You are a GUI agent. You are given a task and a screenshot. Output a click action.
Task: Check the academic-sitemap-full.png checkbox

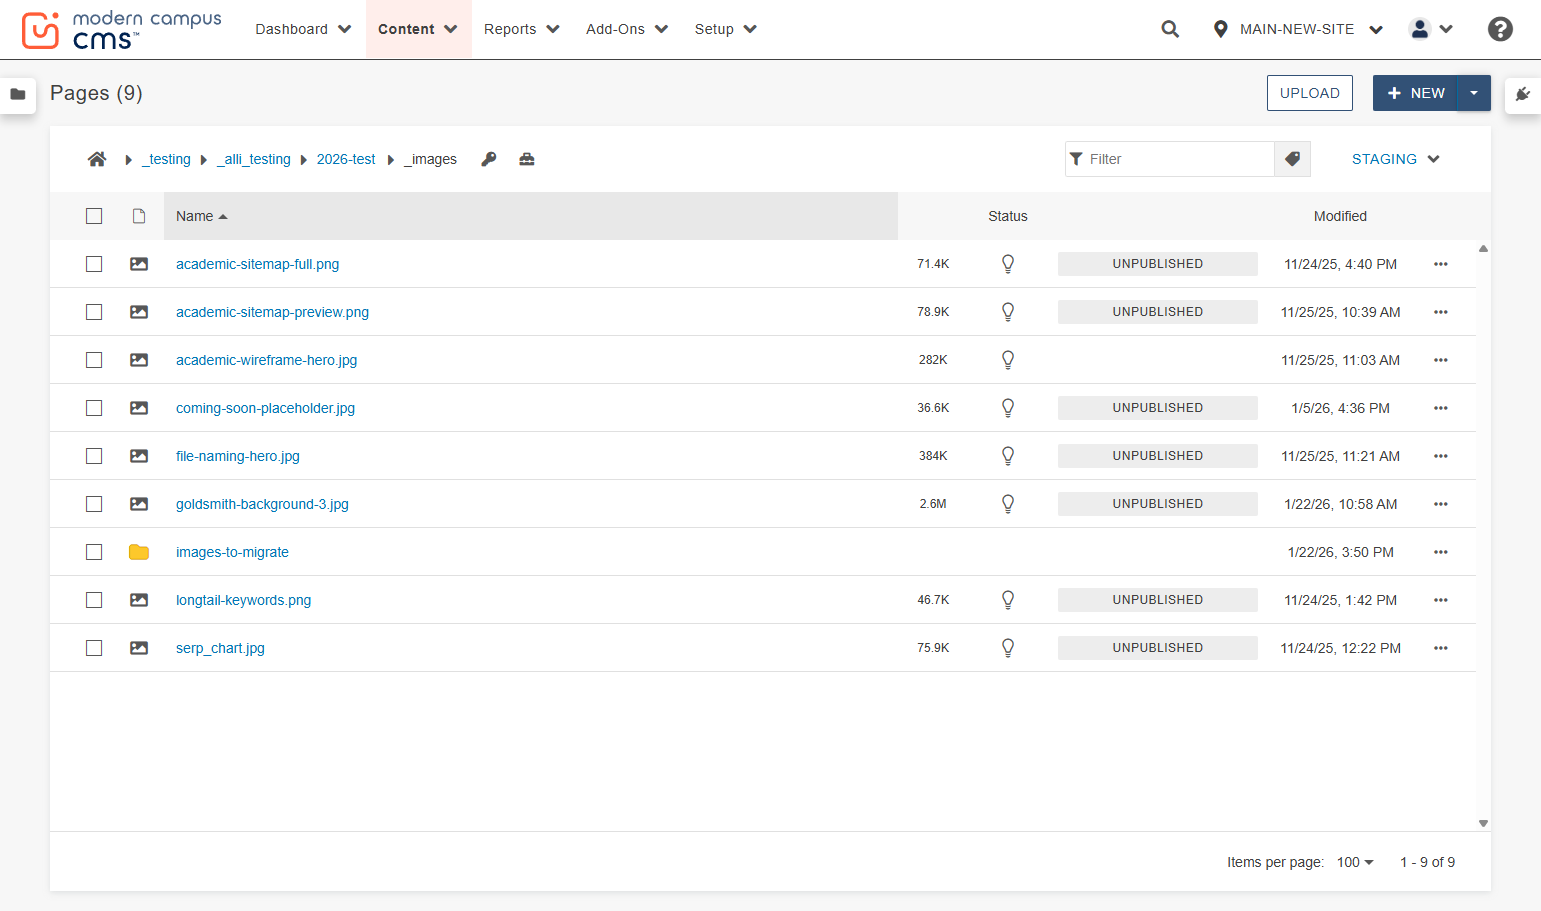[94, 264]
